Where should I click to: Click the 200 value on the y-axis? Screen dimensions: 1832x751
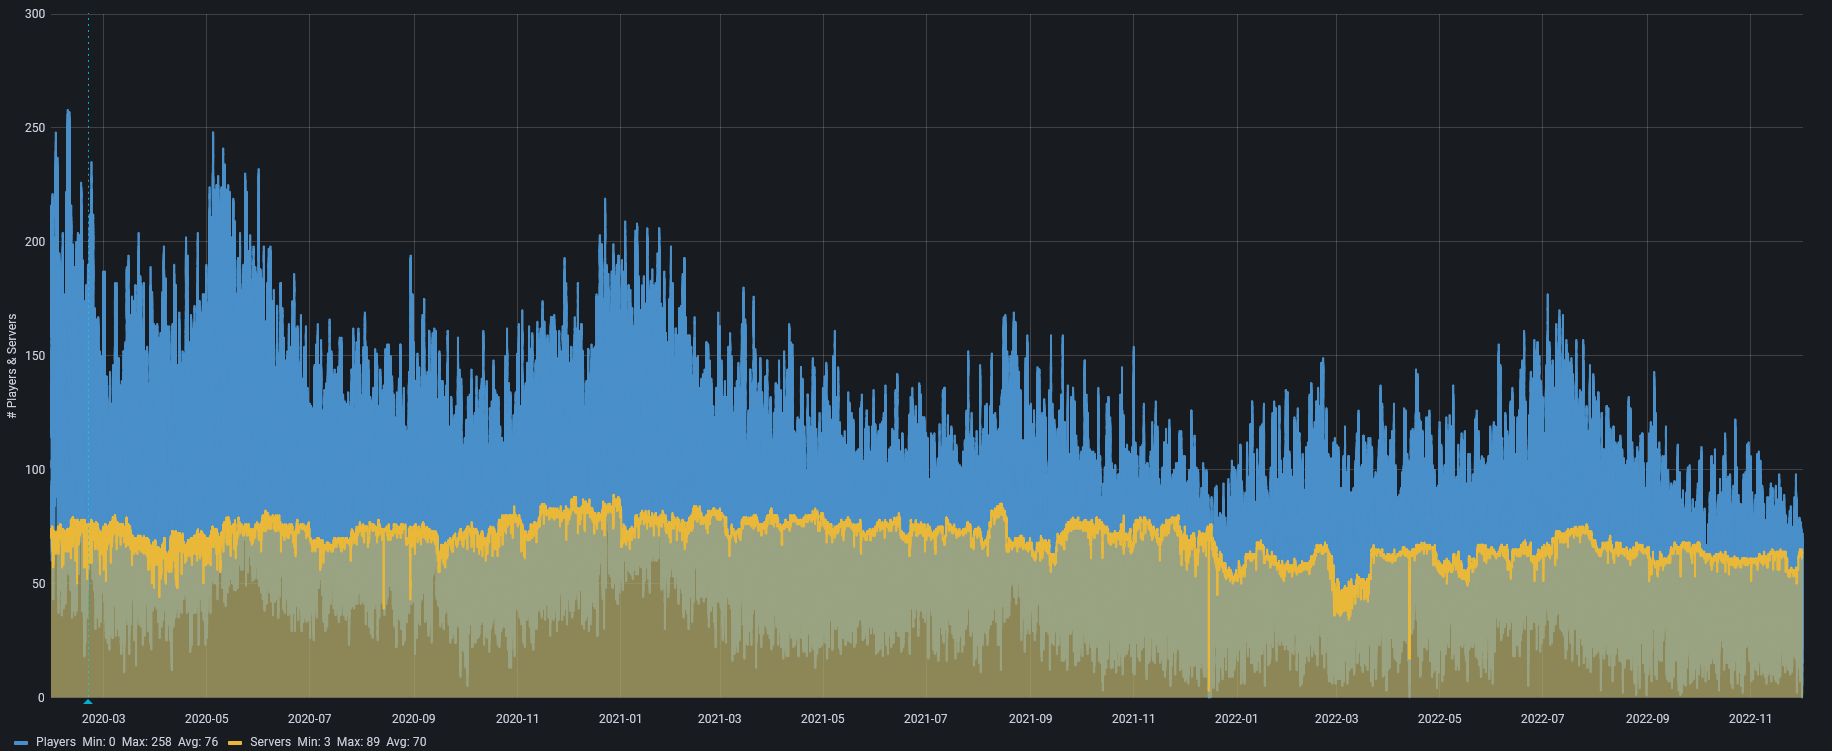pyautogui.click(x=35, y=242)
